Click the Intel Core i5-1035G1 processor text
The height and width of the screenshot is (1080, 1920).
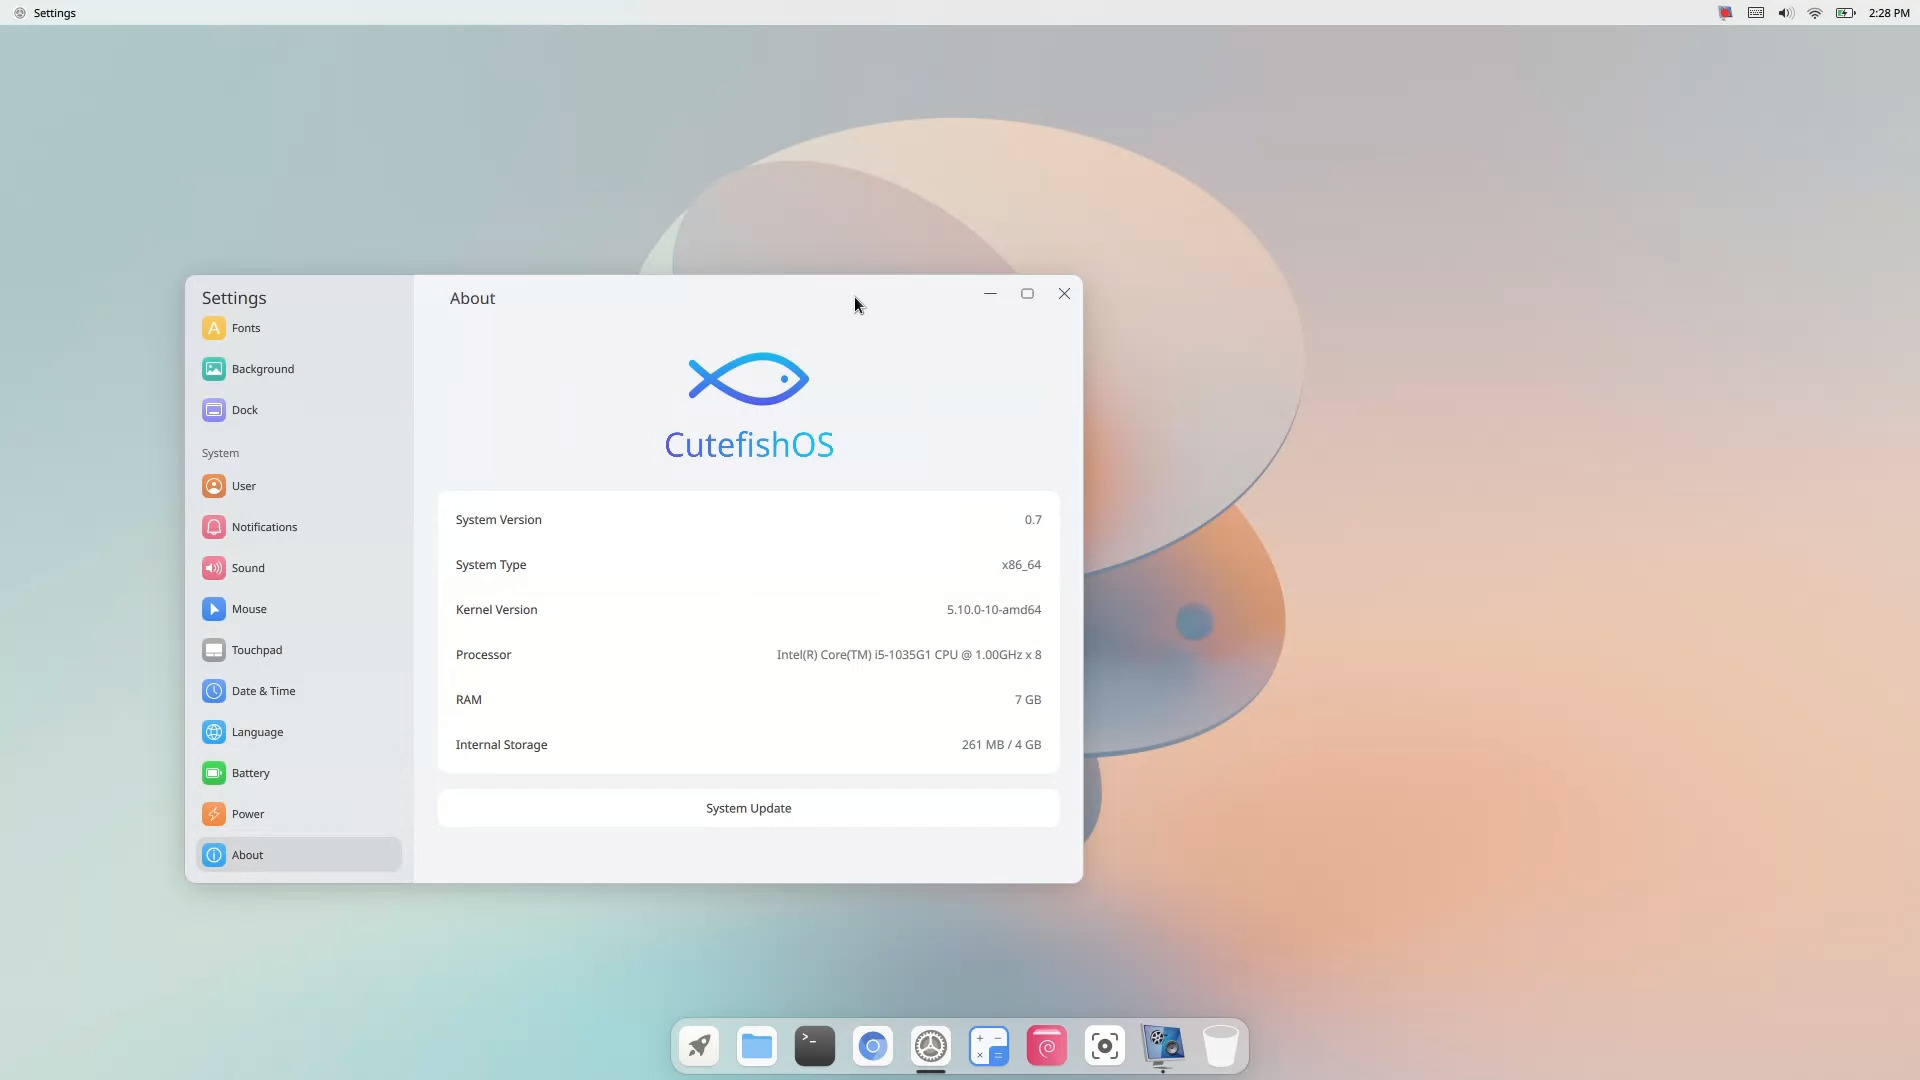(x=909, y=655)
